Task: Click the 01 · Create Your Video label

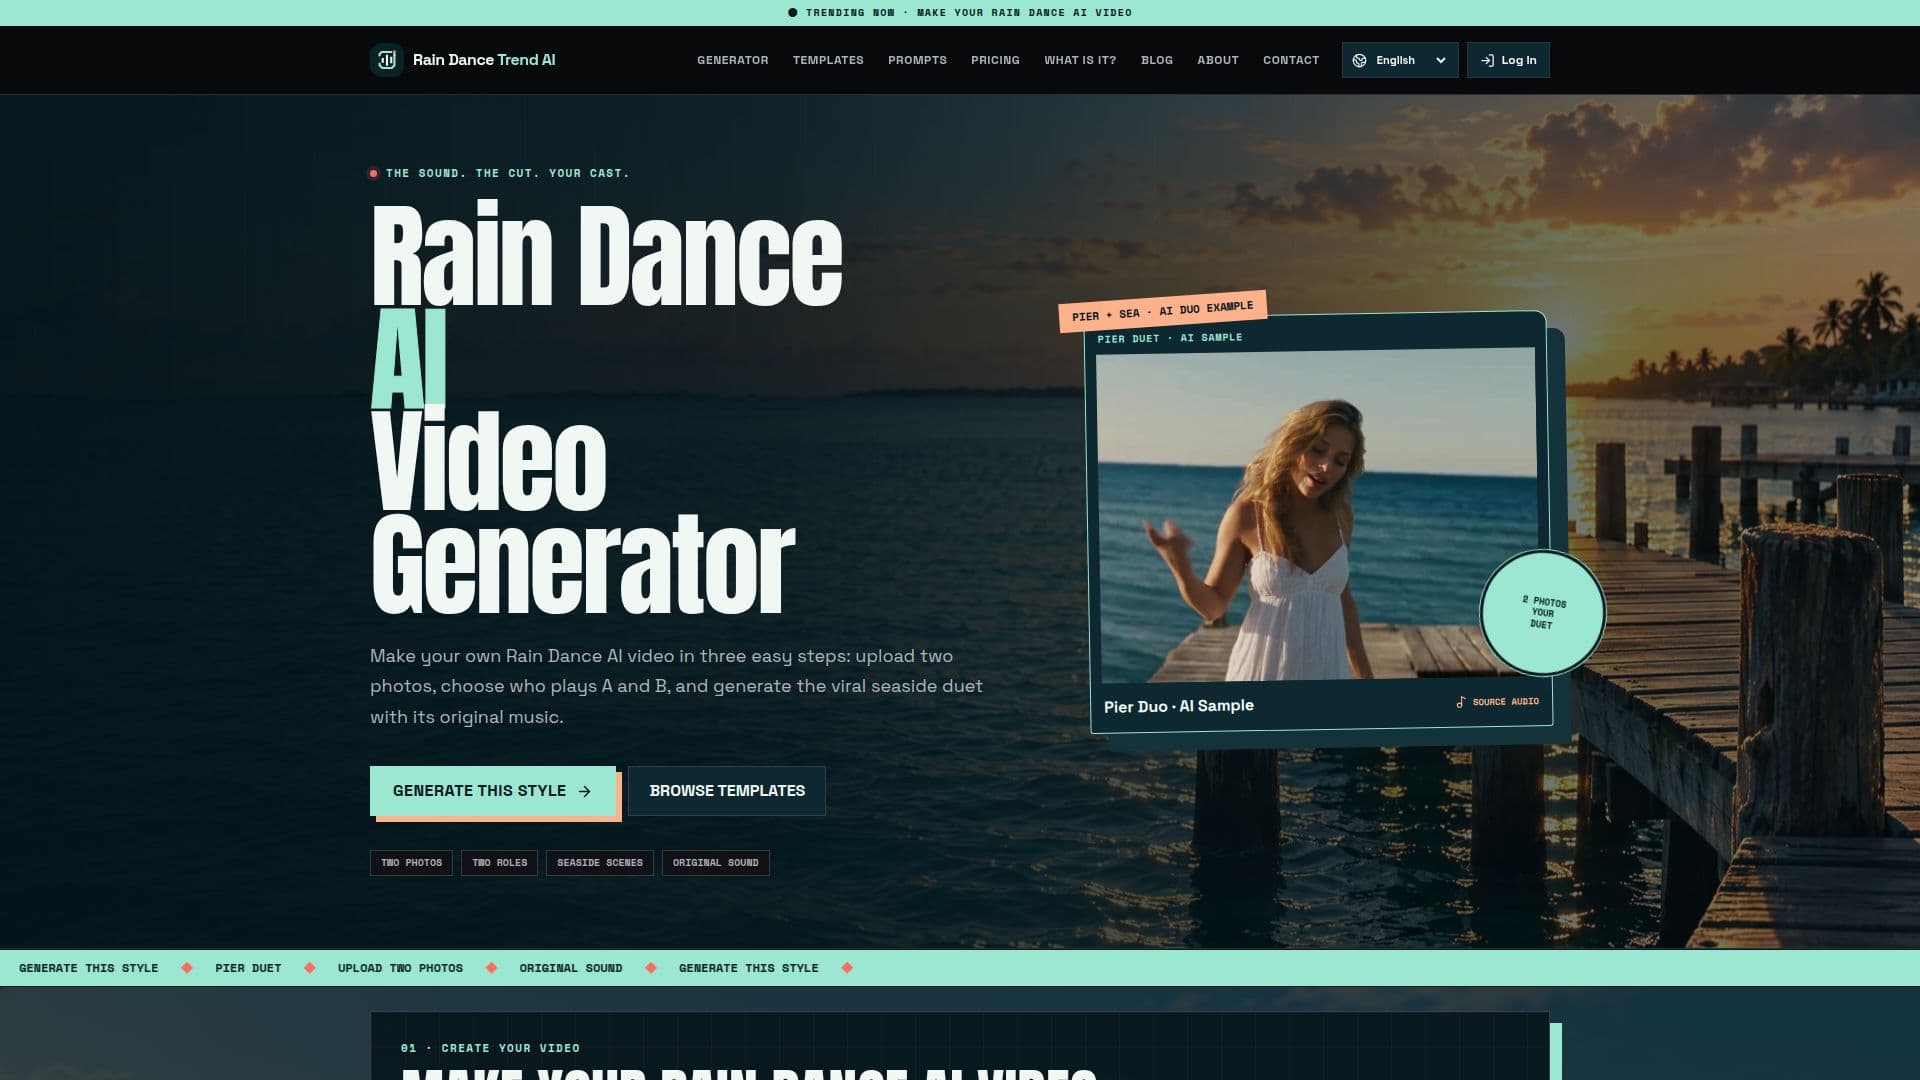Action: [490, 1048]
